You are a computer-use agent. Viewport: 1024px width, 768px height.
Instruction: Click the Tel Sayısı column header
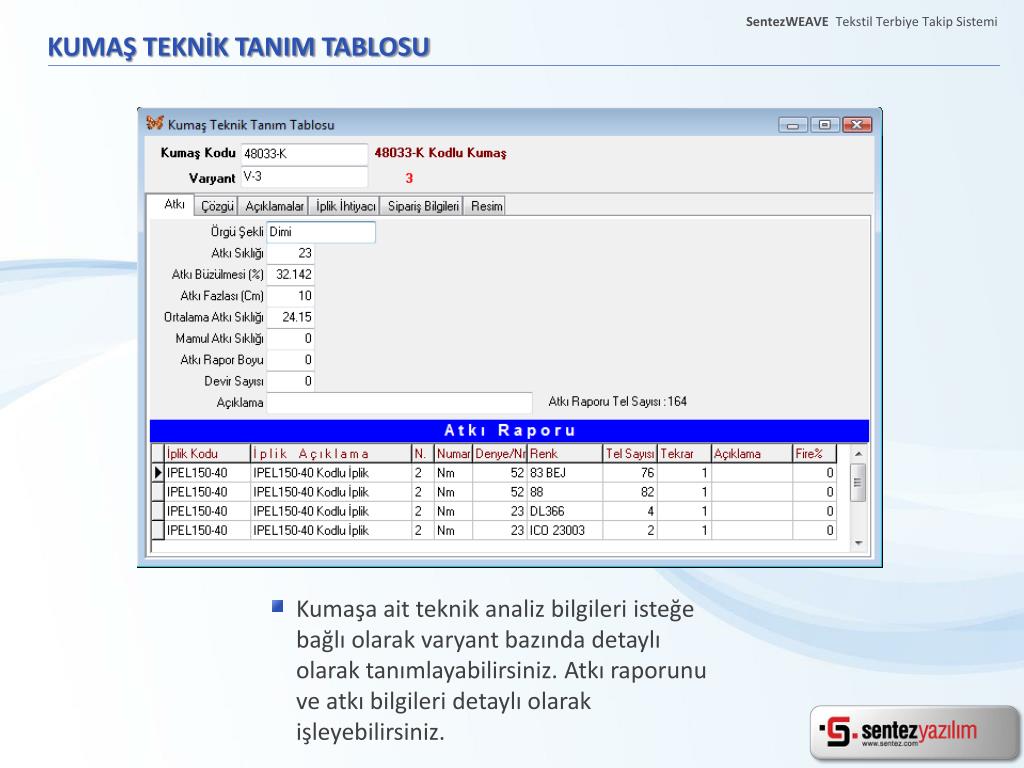tap(630, 453)
